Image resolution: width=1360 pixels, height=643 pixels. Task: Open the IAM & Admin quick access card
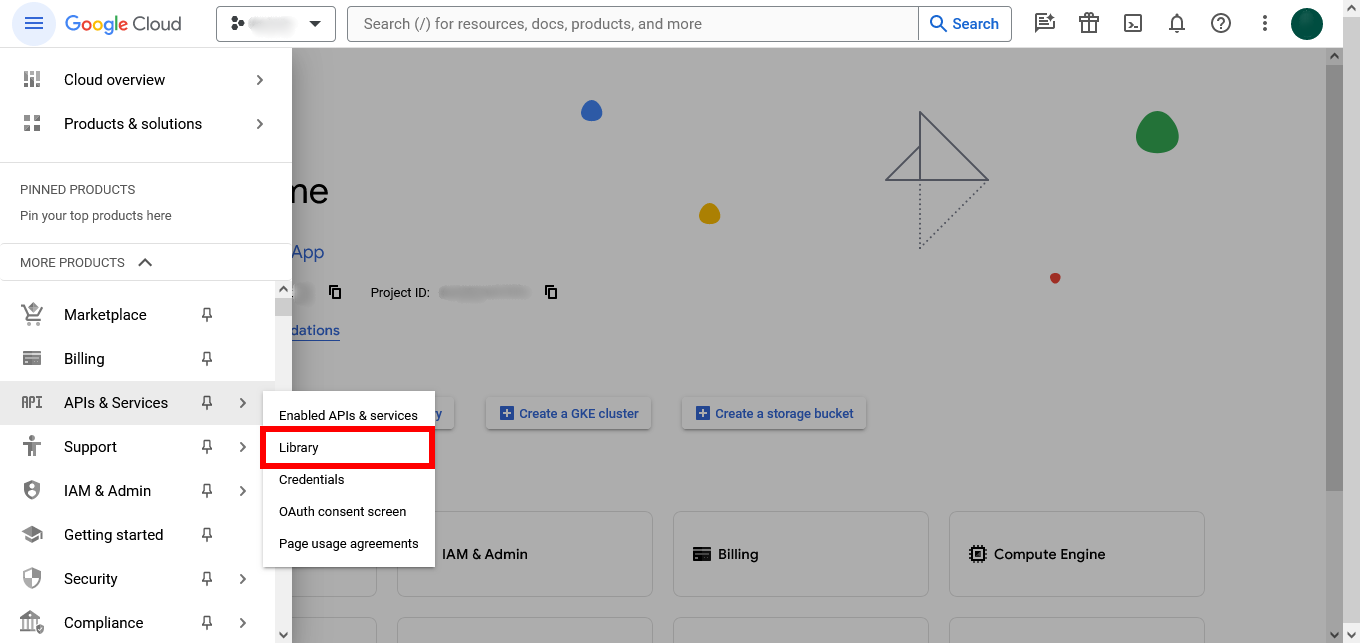[x=524, y=554]
